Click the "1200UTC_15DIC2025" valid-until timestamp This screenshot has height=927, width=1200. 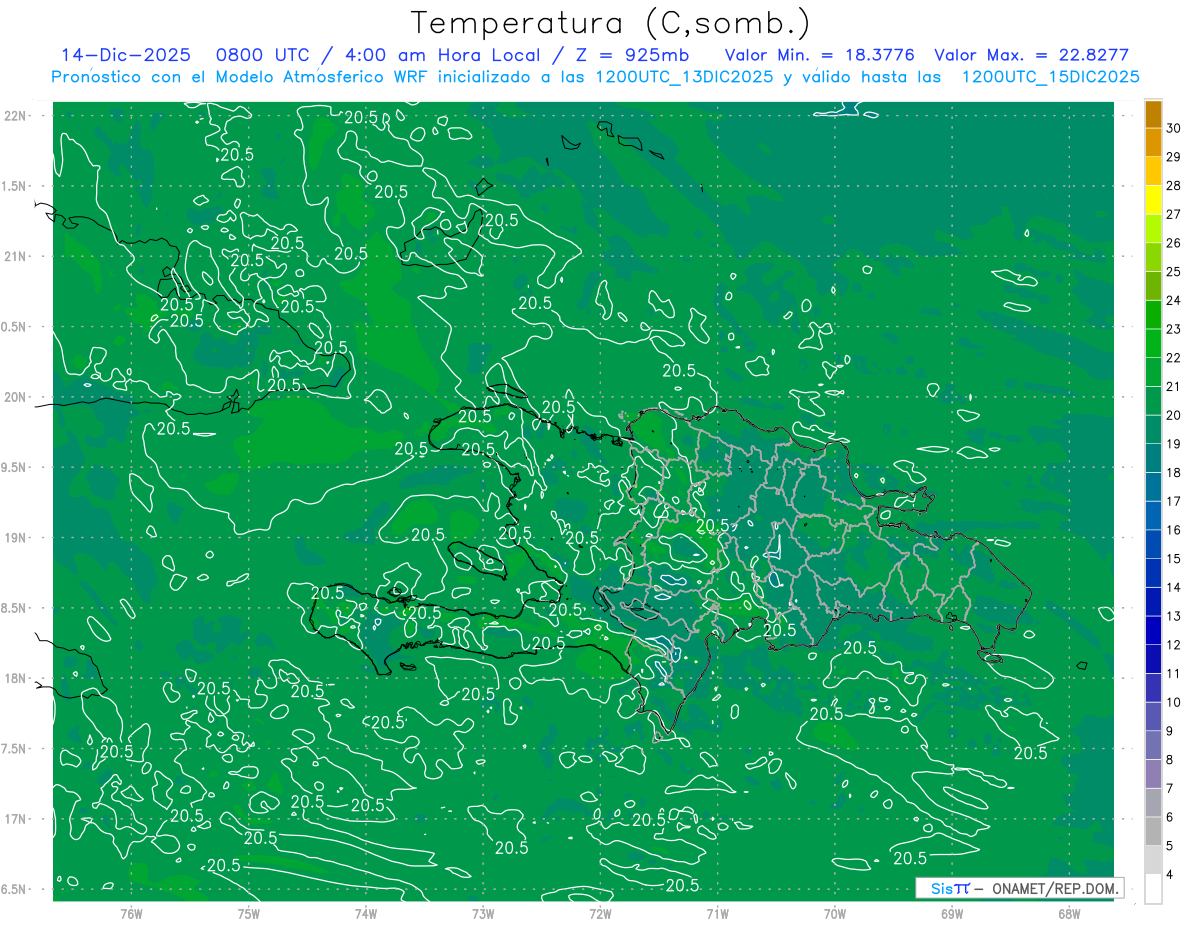(1050, 76)
